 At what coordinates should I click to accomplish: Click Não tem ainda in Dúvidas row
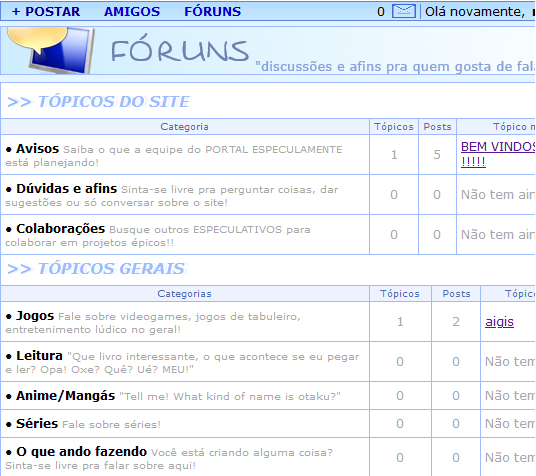(498, 195)
